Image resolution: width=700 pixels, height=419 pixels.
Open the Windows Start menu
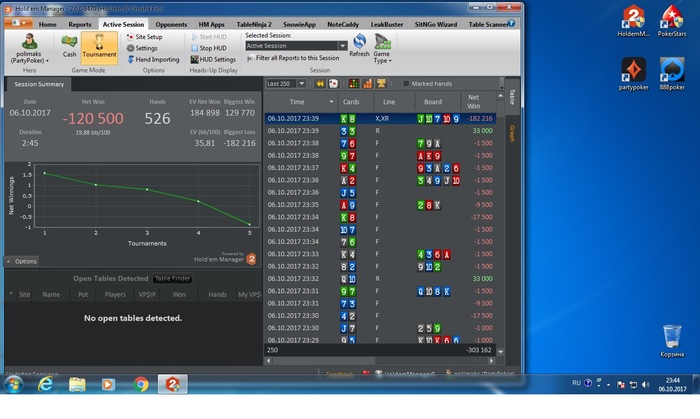[14, 384]
